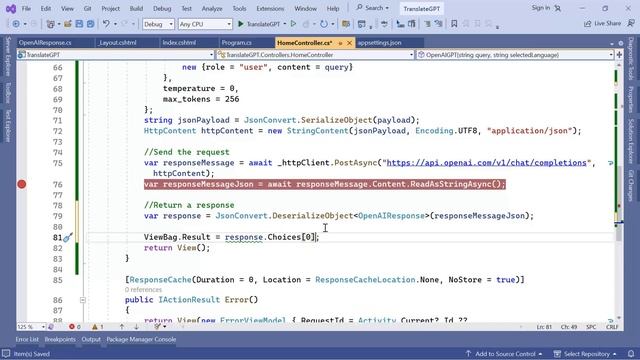
Task: Save the current file with Save icon
Action: 79,24
